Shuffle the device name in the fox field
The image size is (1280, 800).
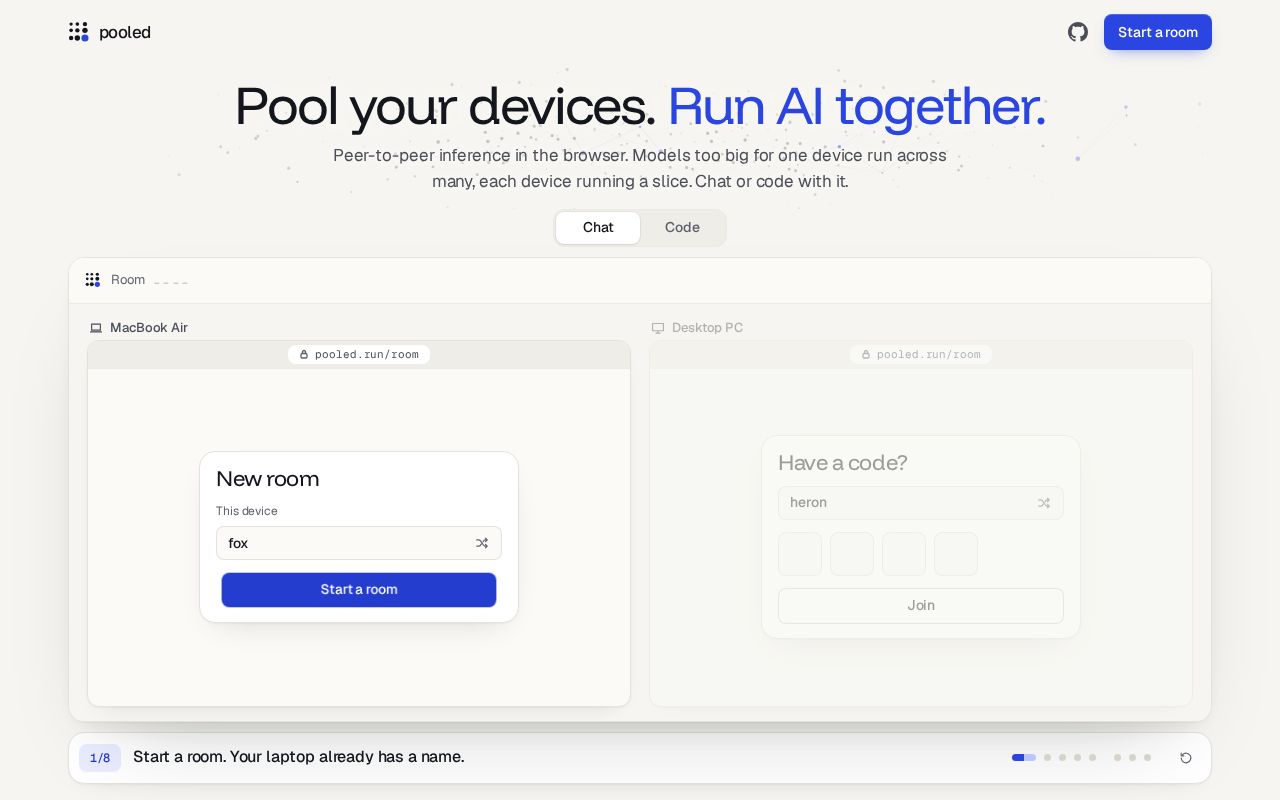(x=482, y=543)
